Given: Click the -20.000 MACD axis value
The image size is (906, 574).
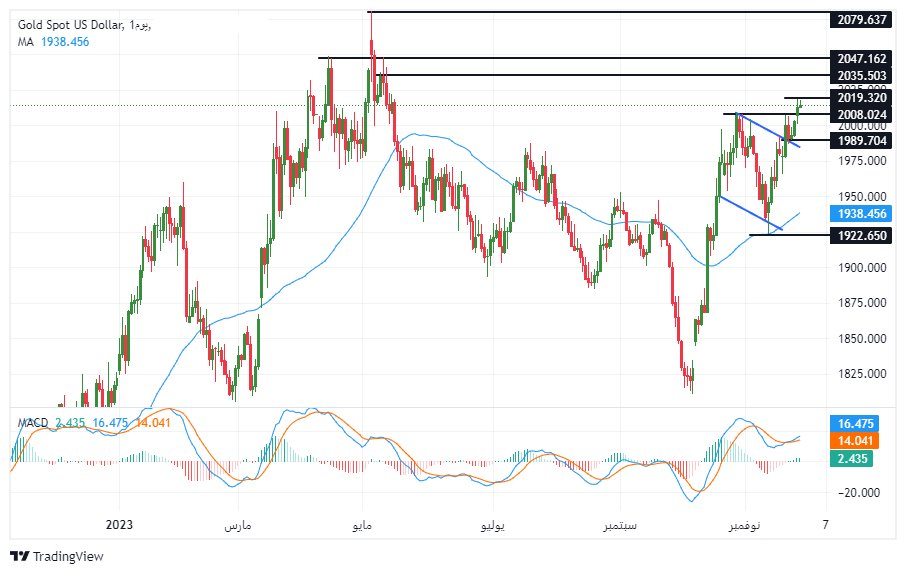Looking at the screenshot, I should (x=857, y=492).
